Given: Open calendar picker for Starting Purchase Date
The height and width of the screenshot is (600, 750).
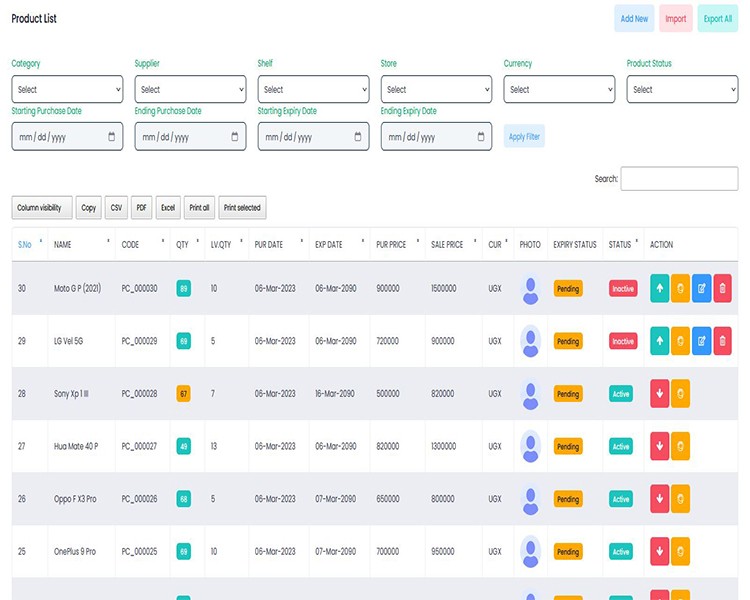Looking at the screenshot, I should 111,137.
